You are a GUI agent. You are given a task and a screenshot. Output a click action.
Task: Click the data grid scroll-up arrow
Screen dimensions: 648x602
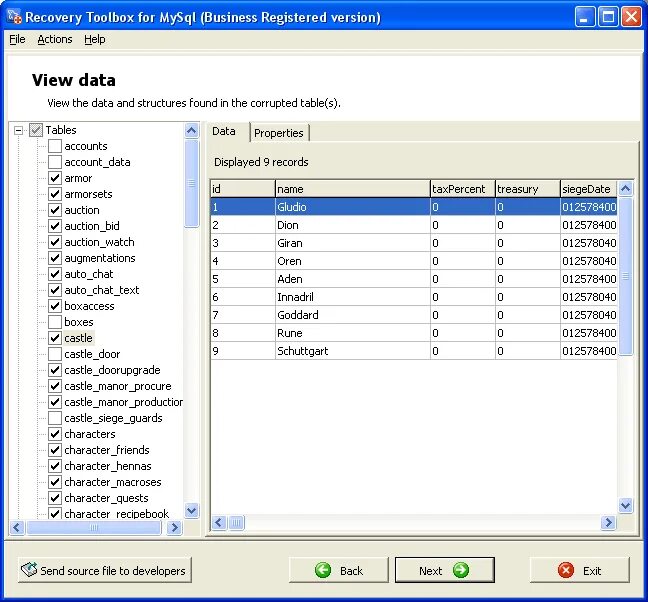tap(626, 189)
